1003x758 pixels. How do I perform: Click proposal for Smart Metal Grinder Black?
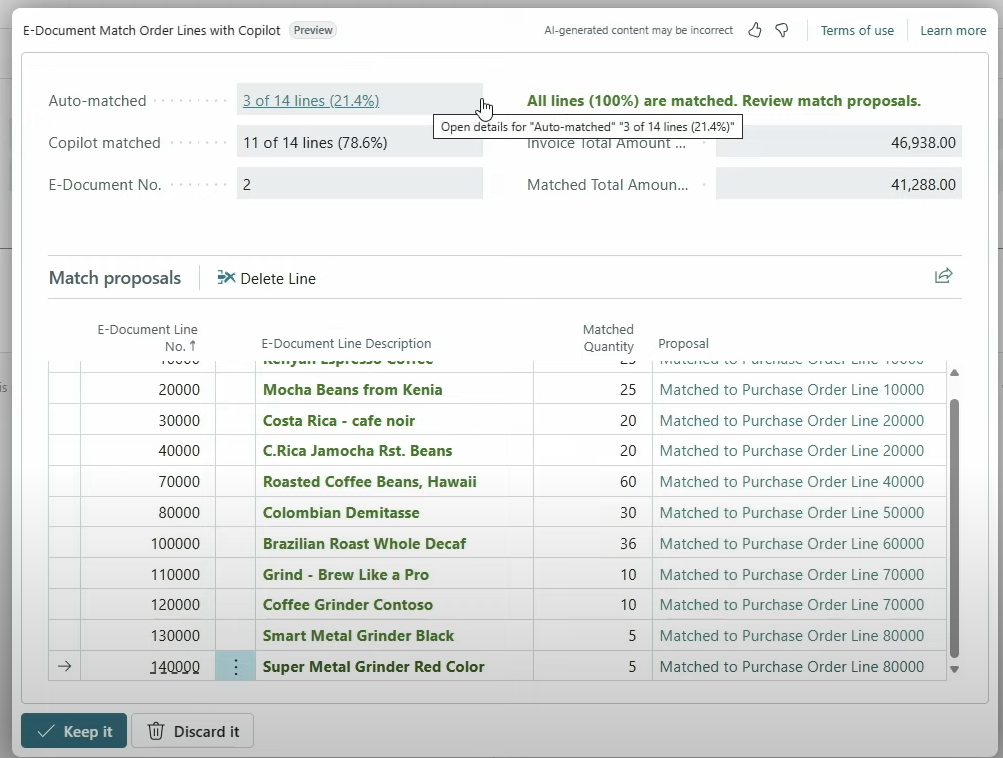coord(791,636)
